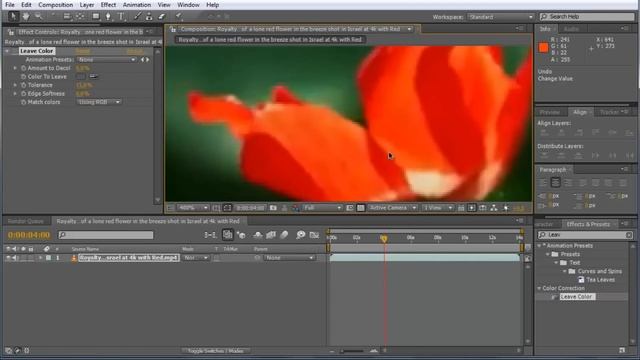The image size is (640, 360).
Task: Select the Rectangle shape tool
Action: 96,16
